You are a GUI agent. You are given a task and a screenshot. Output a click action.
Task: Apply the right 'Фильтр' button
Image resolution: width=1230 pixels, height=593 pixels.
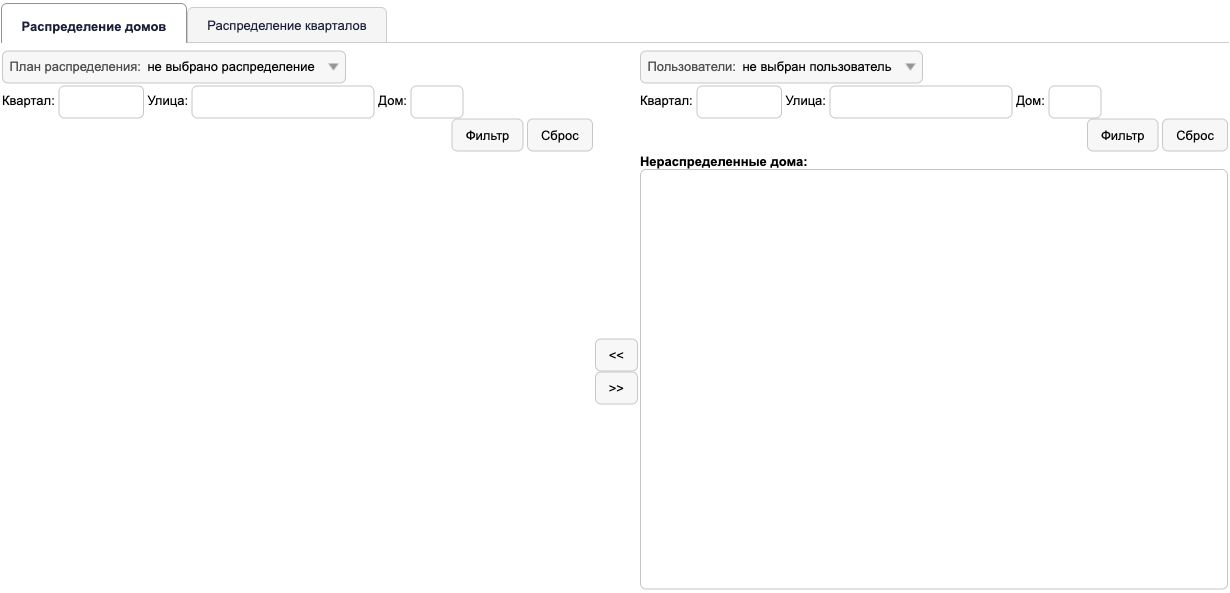[1123, 135]
